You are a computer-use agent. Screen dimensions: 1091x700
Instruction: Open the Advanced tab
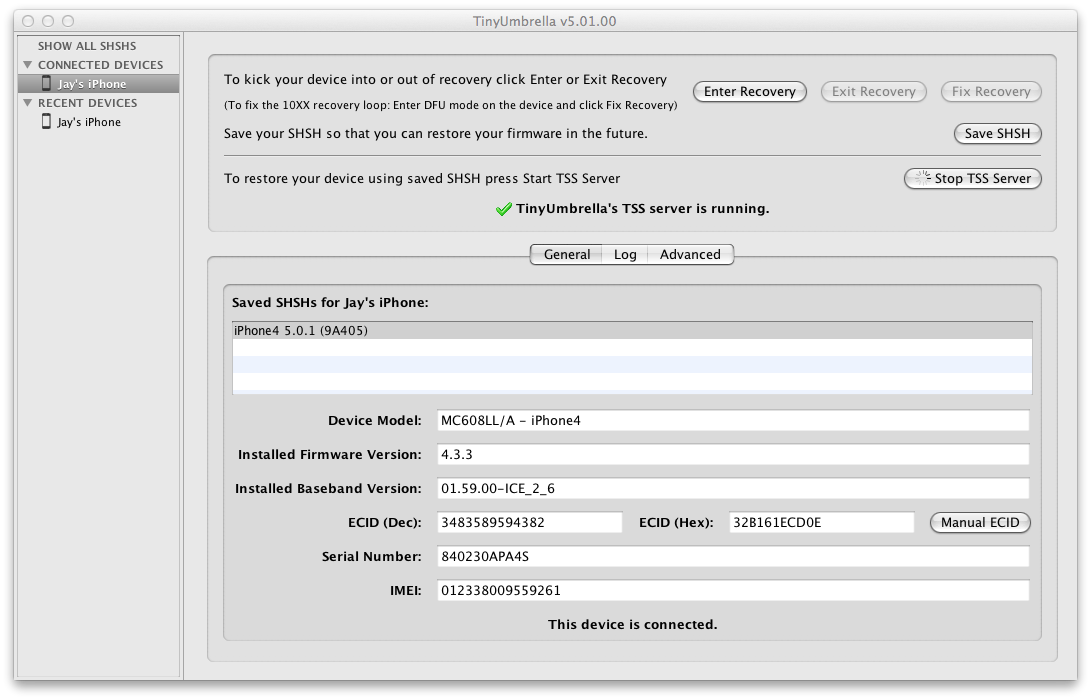(690, 255)
